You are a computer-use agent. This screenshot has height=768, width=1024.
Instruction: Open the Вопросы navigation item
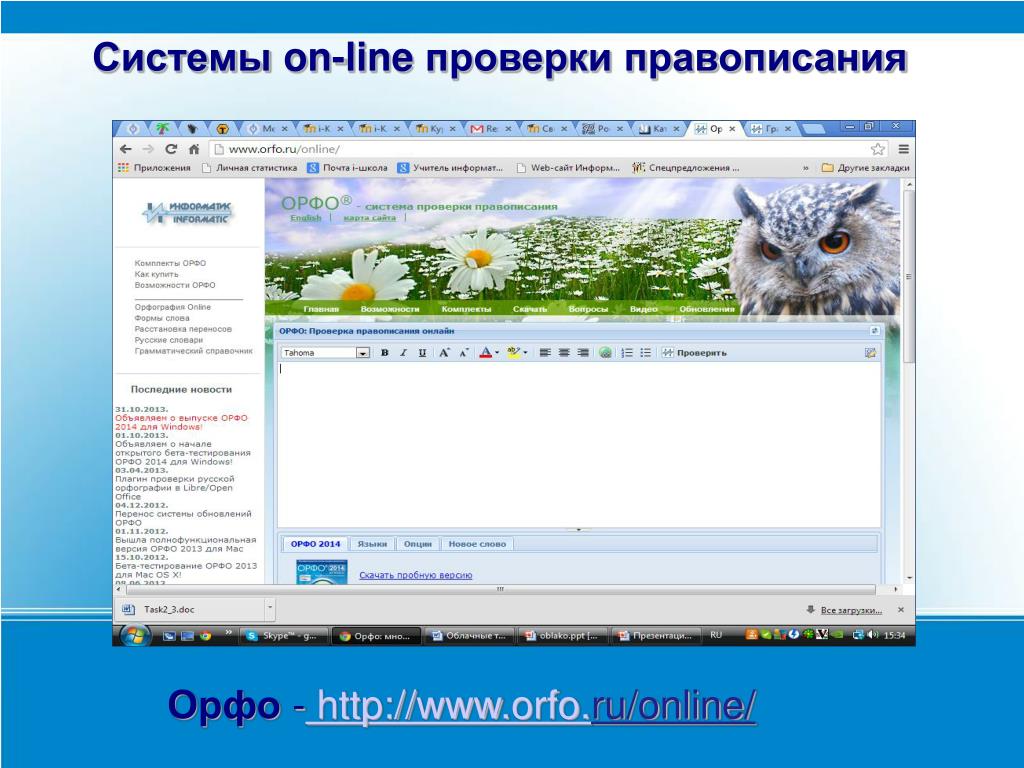(588, 309)
